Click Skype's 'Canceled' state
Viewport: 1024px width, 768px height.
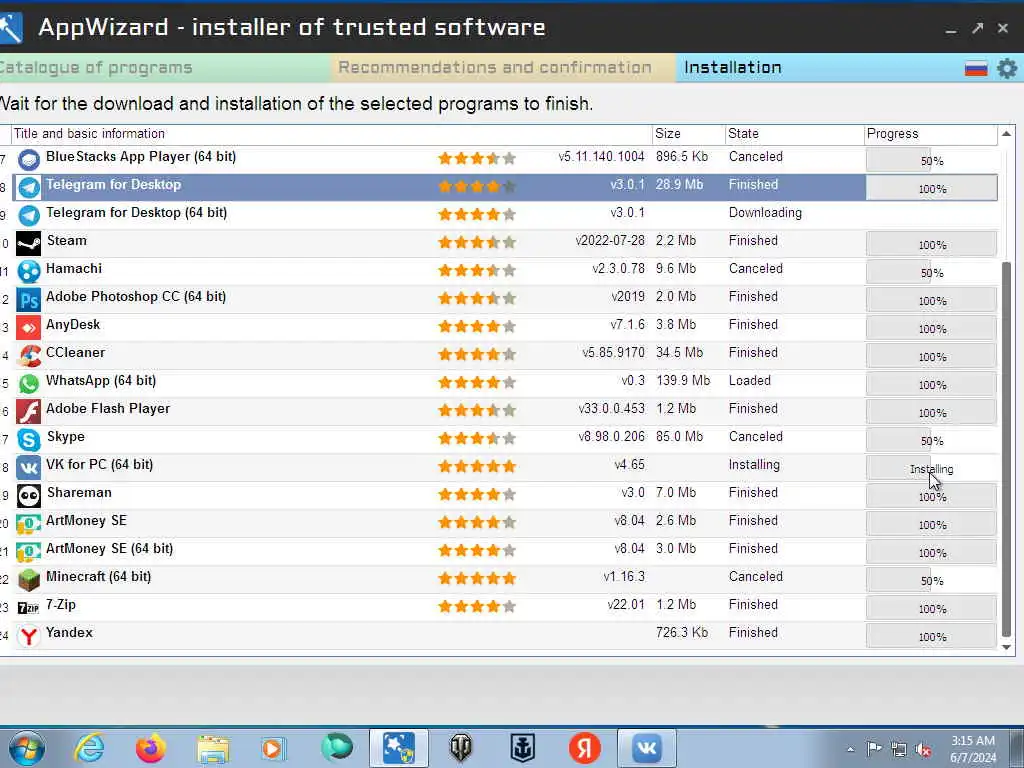pos(756,437)
